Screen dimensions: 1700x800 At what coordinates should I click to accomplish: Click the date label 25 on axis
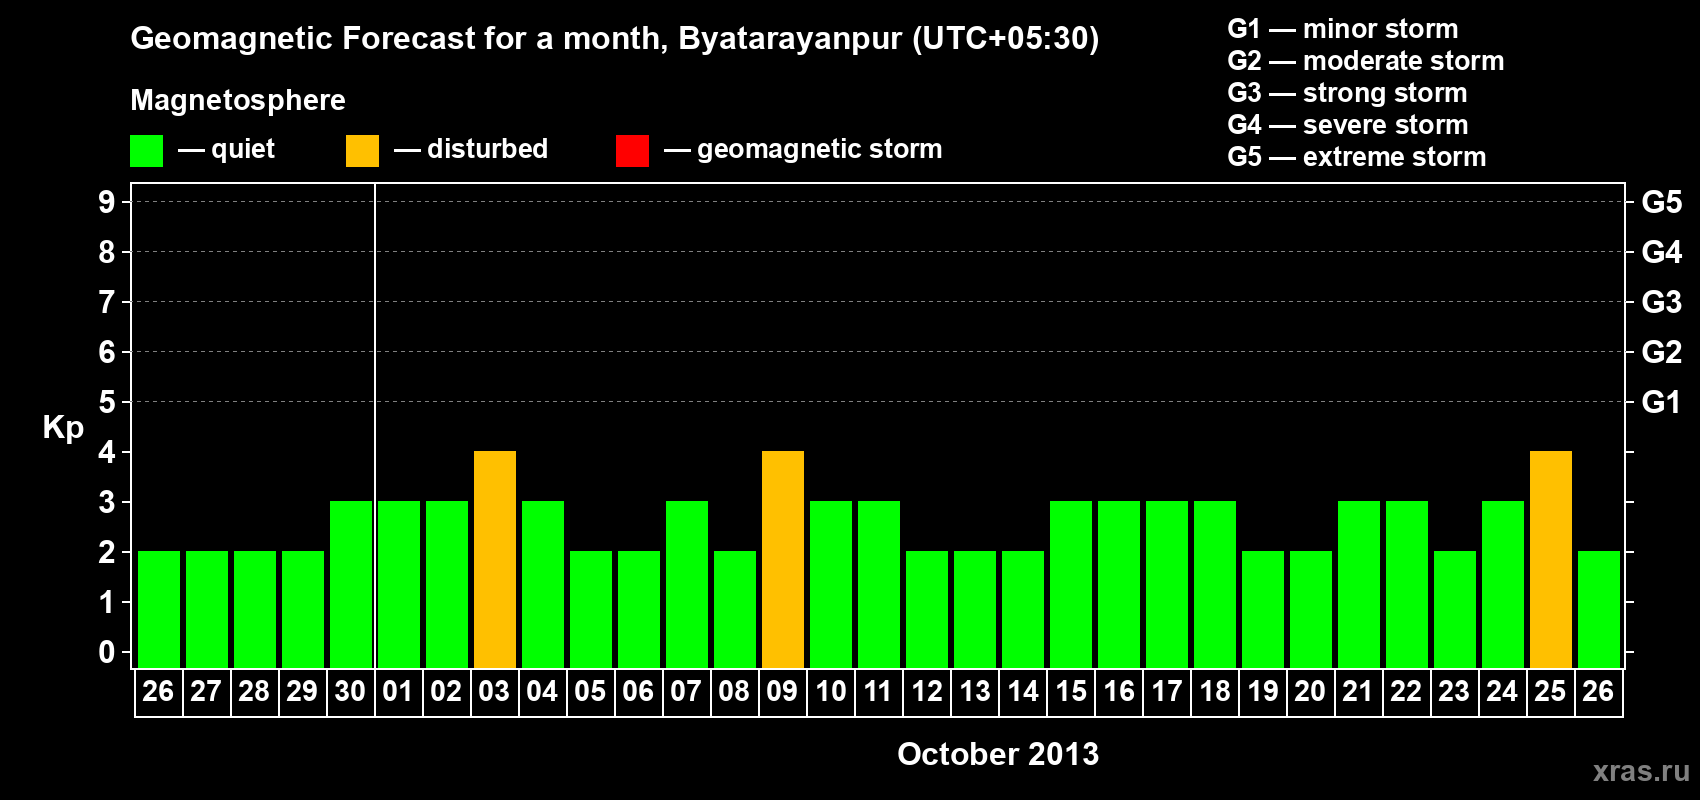click(1550, 692)
